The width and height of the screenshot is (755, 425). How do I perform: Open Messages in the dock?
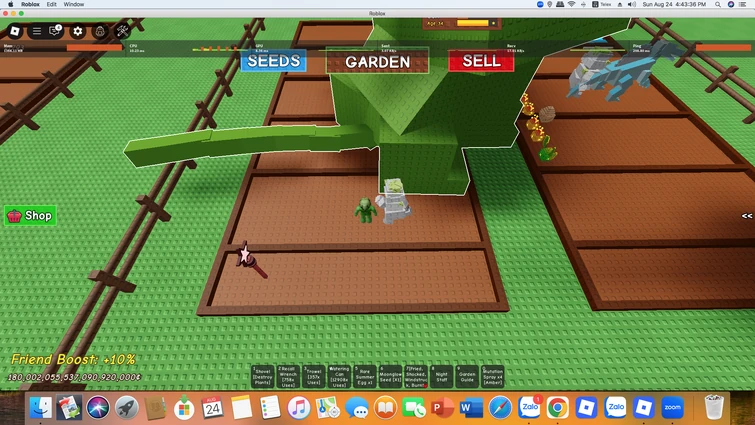pos(356,408)
